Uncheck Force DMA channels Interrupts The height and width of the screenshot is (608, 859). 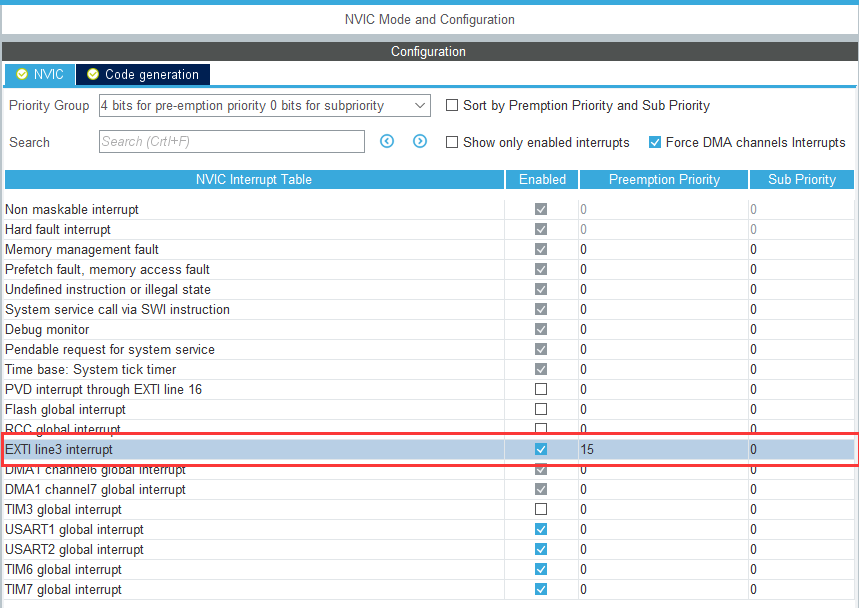(x=655, y=142)
